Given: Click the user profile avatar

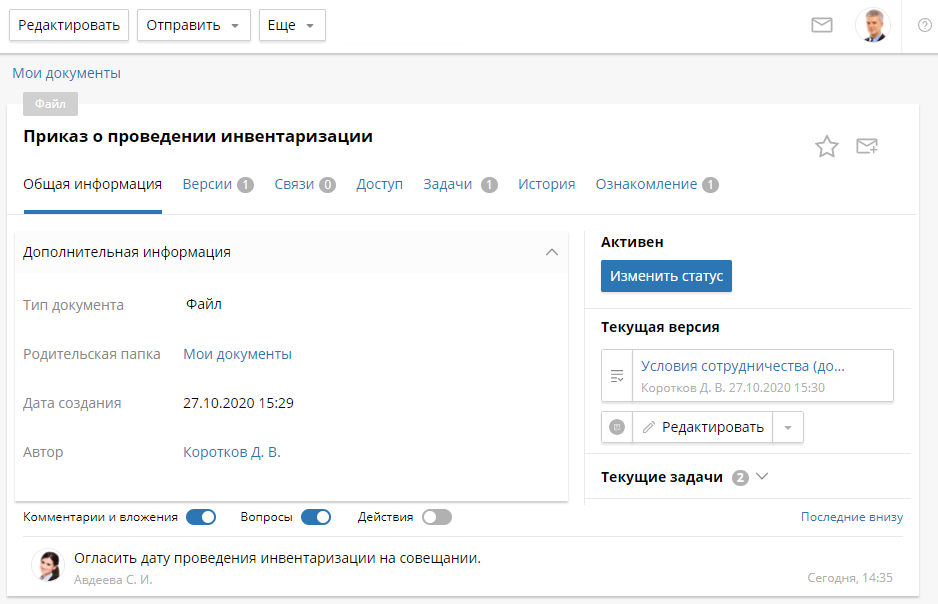Looking at the screenshot, I should tap(872, 25).
